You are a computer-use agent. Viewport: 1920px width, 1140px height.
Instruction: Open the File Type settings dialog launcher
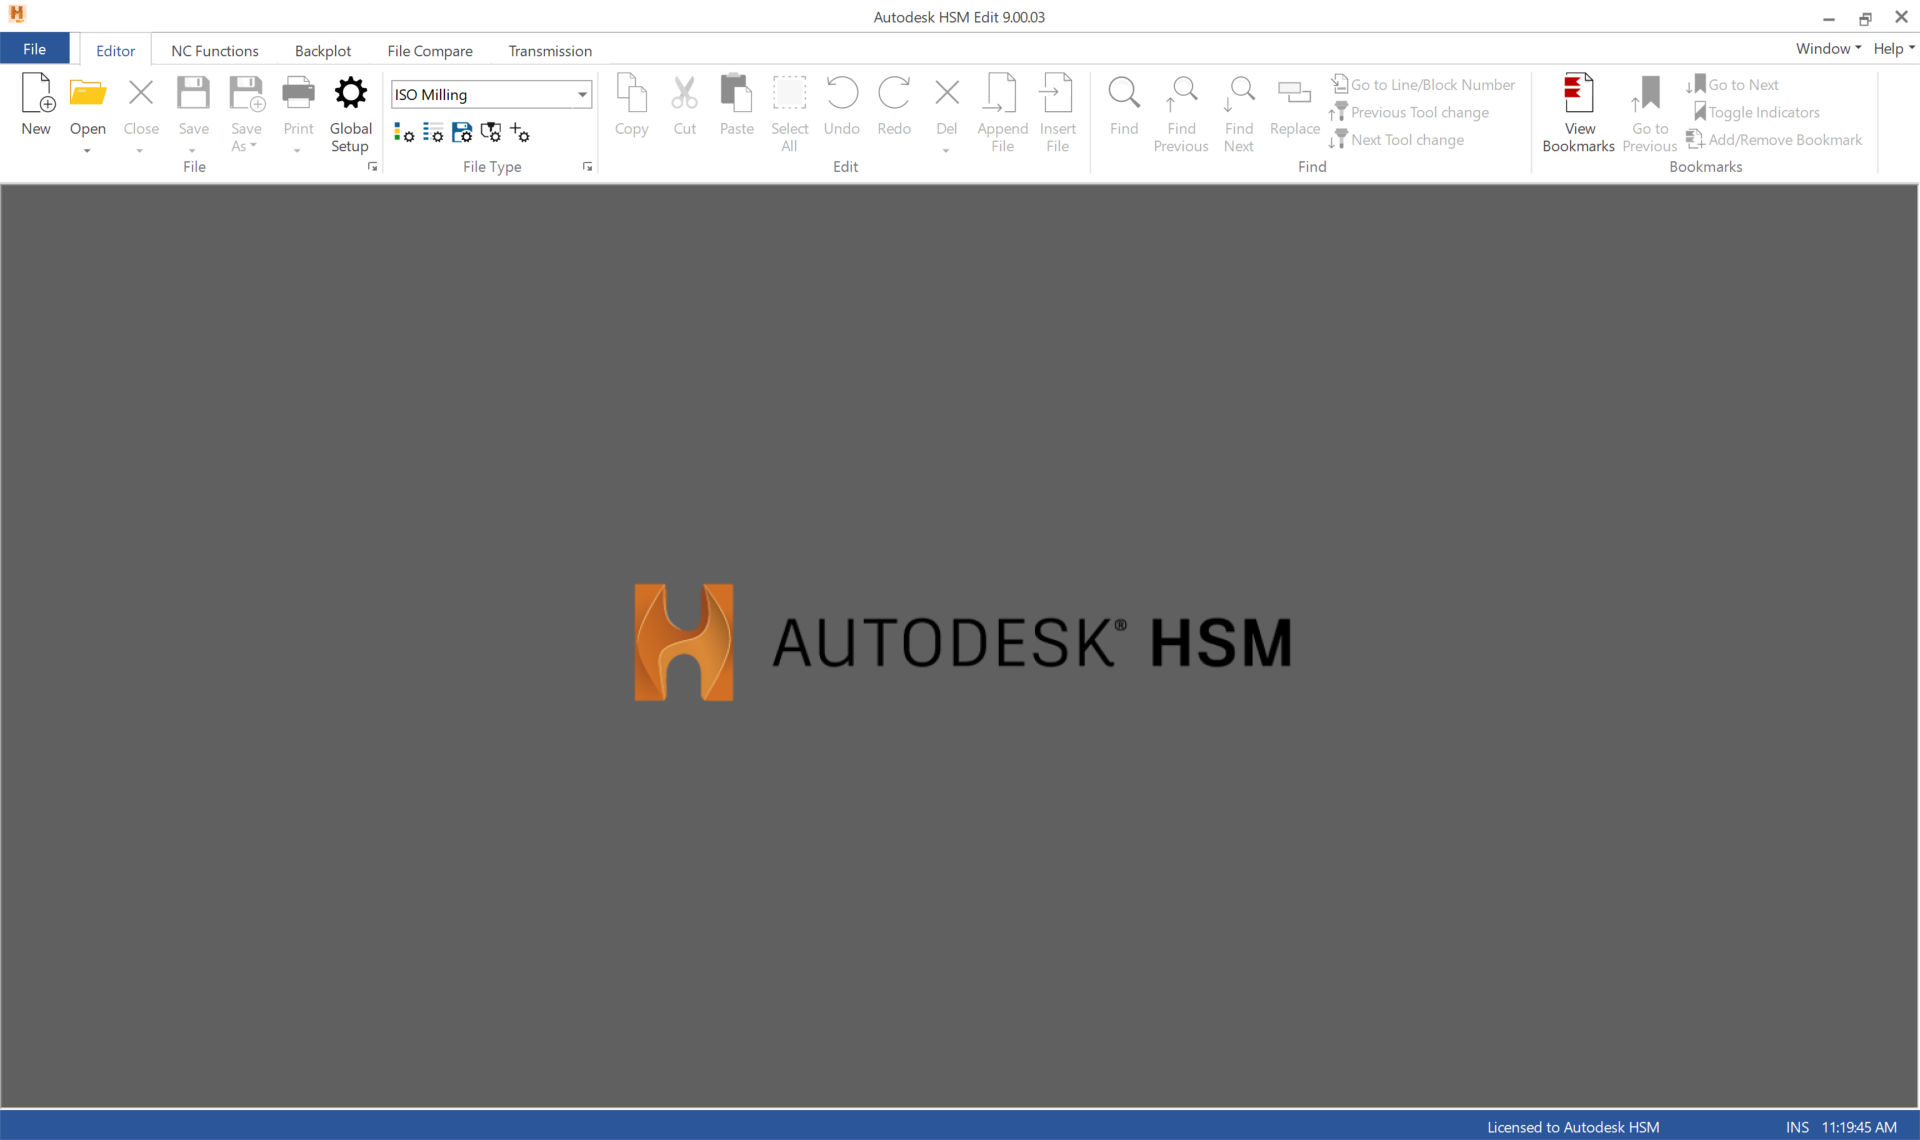tap(587, 167)
